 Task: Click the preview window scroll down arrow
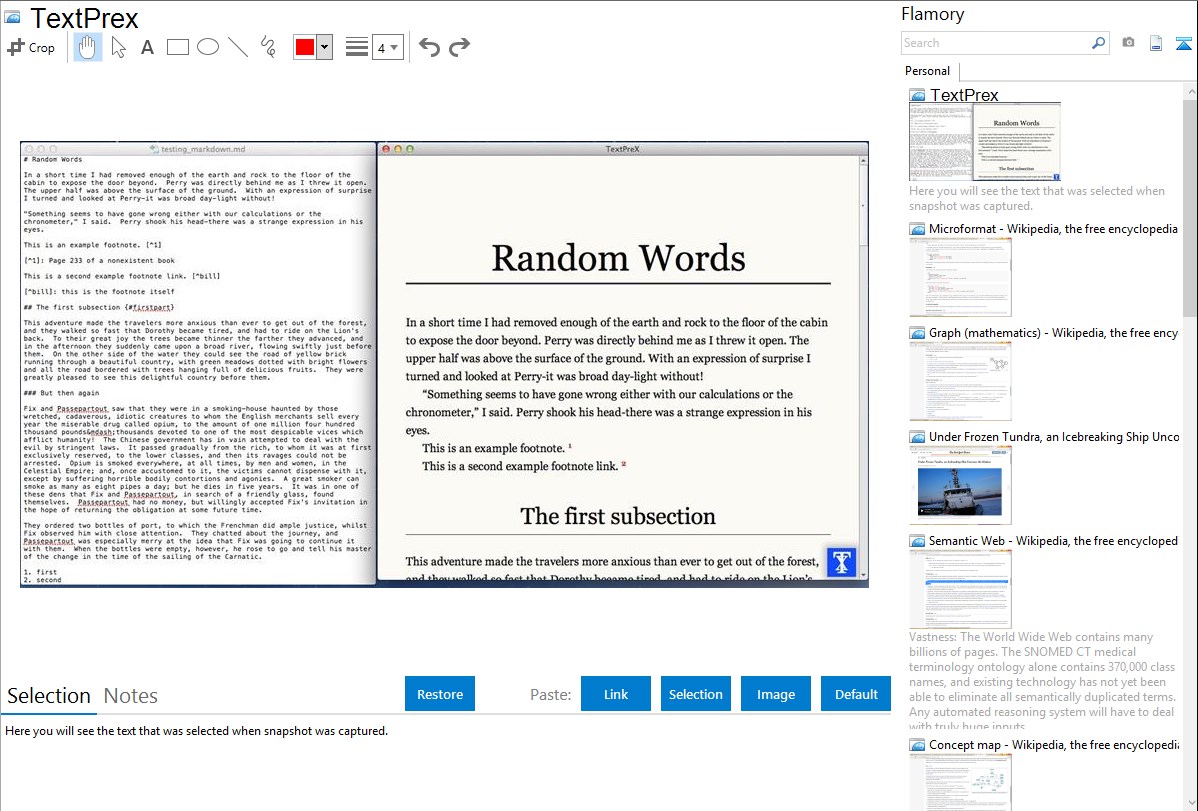tap(863, 574)
